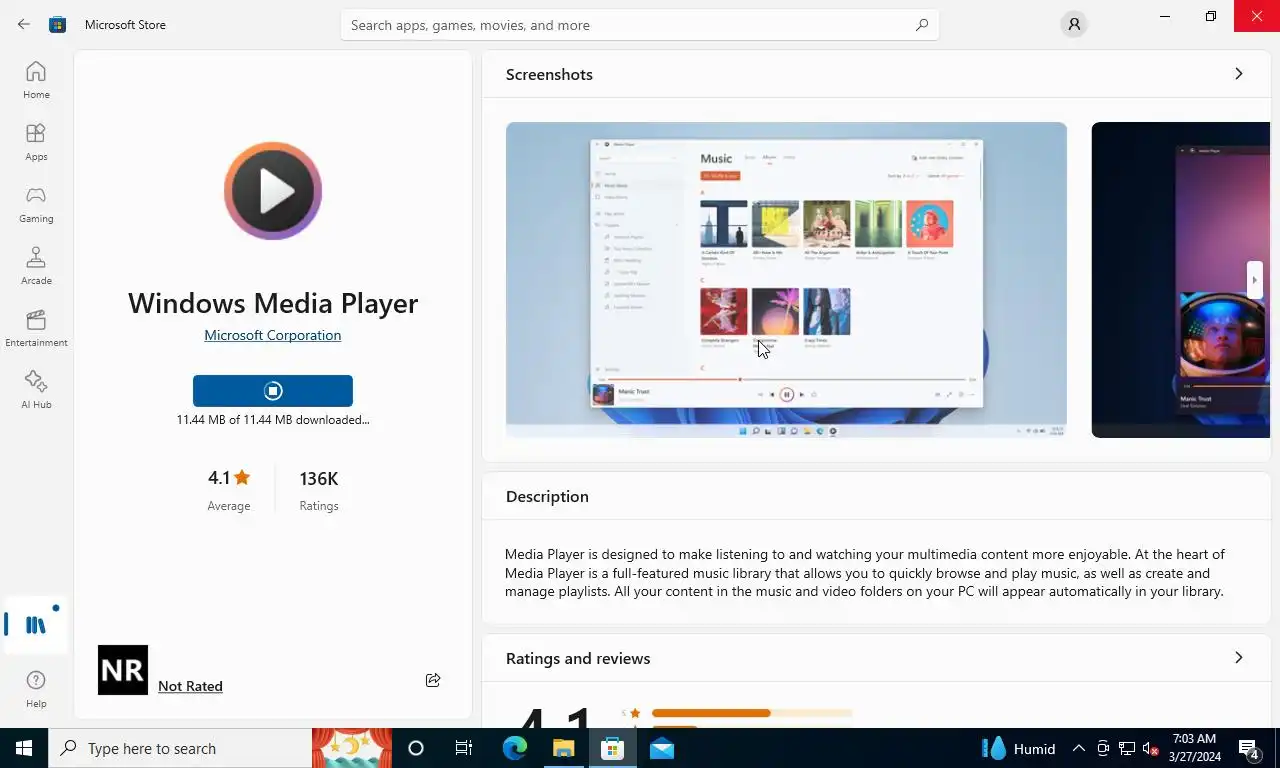The height and width of the screenshot is (768, 1280).
Task: Open the Humid weather widget
Action: (x=1019, y=748)
